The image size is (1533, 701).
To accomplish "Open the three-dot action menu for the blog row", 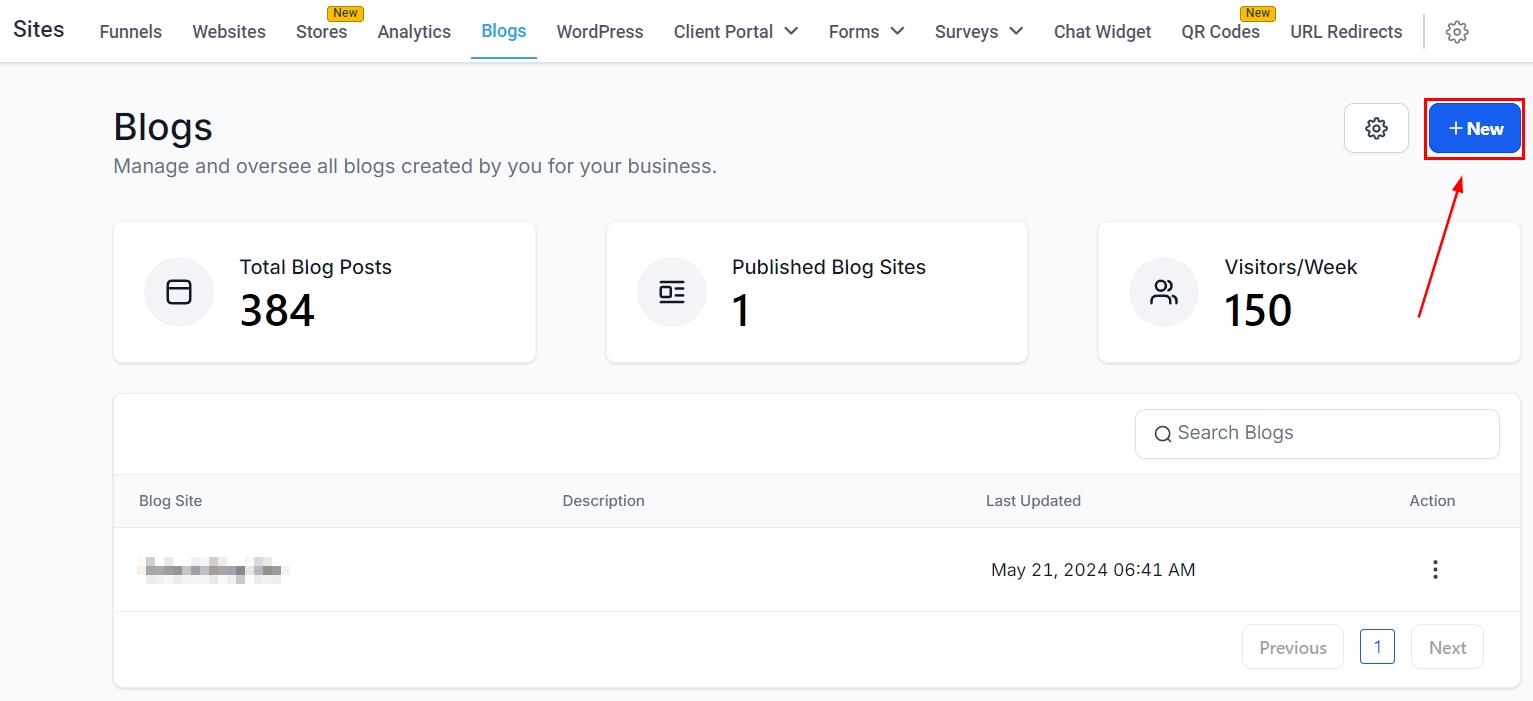I will point(1435,570).
